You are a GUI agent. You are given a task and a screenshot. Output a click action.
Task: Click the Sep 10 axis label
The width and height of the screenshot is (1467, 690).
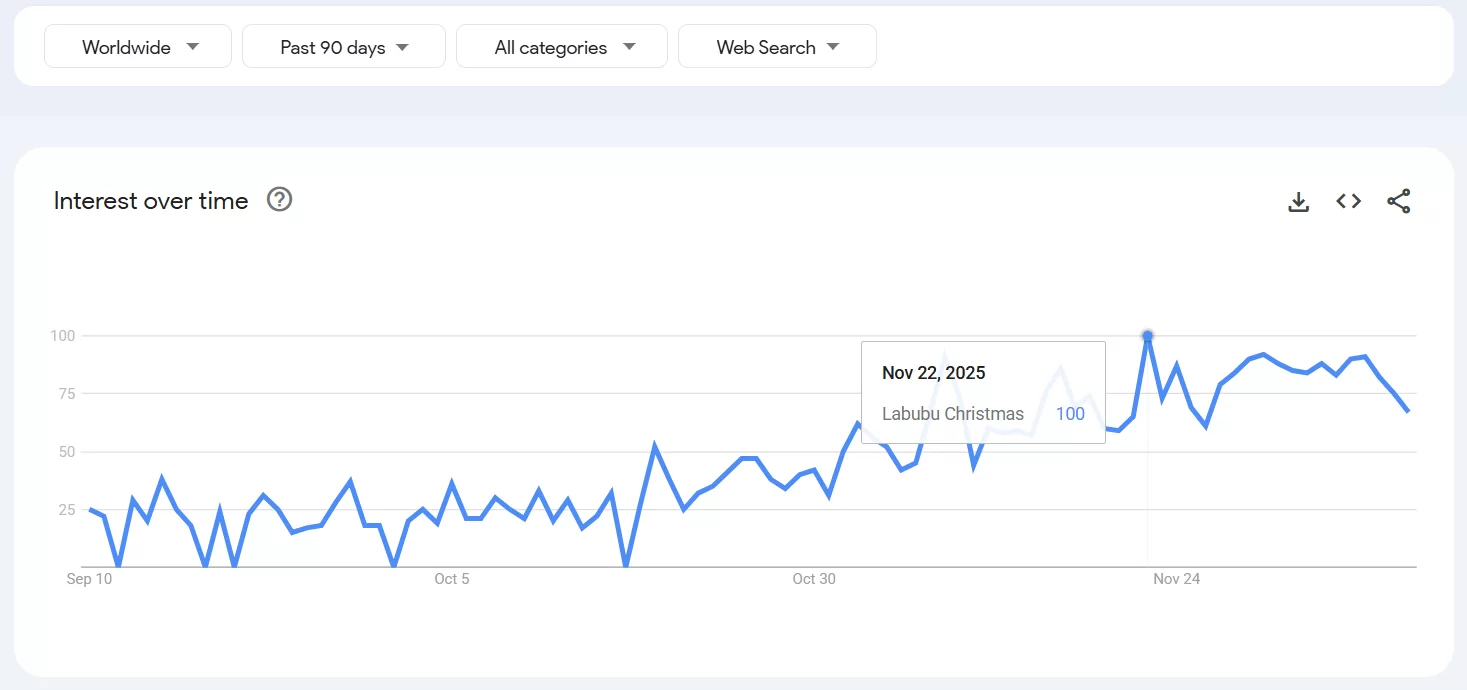pos(90,578)
